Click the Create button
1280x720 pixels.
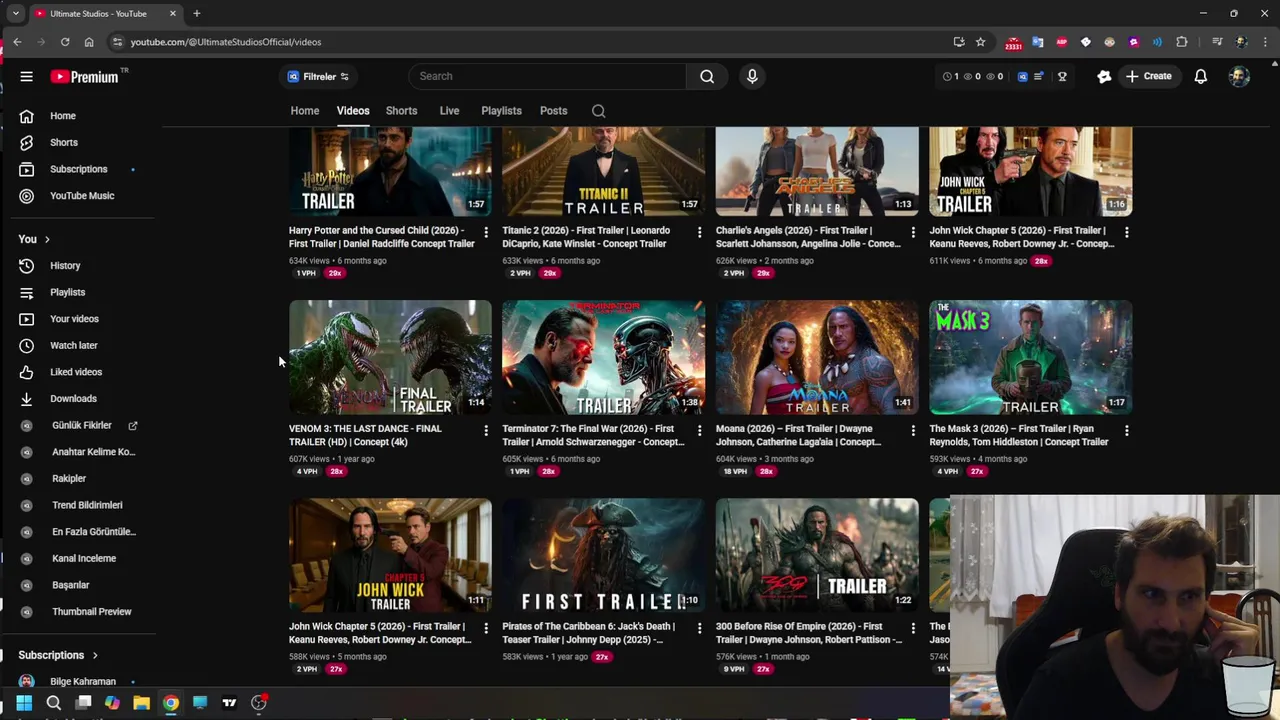[1149, 76]
